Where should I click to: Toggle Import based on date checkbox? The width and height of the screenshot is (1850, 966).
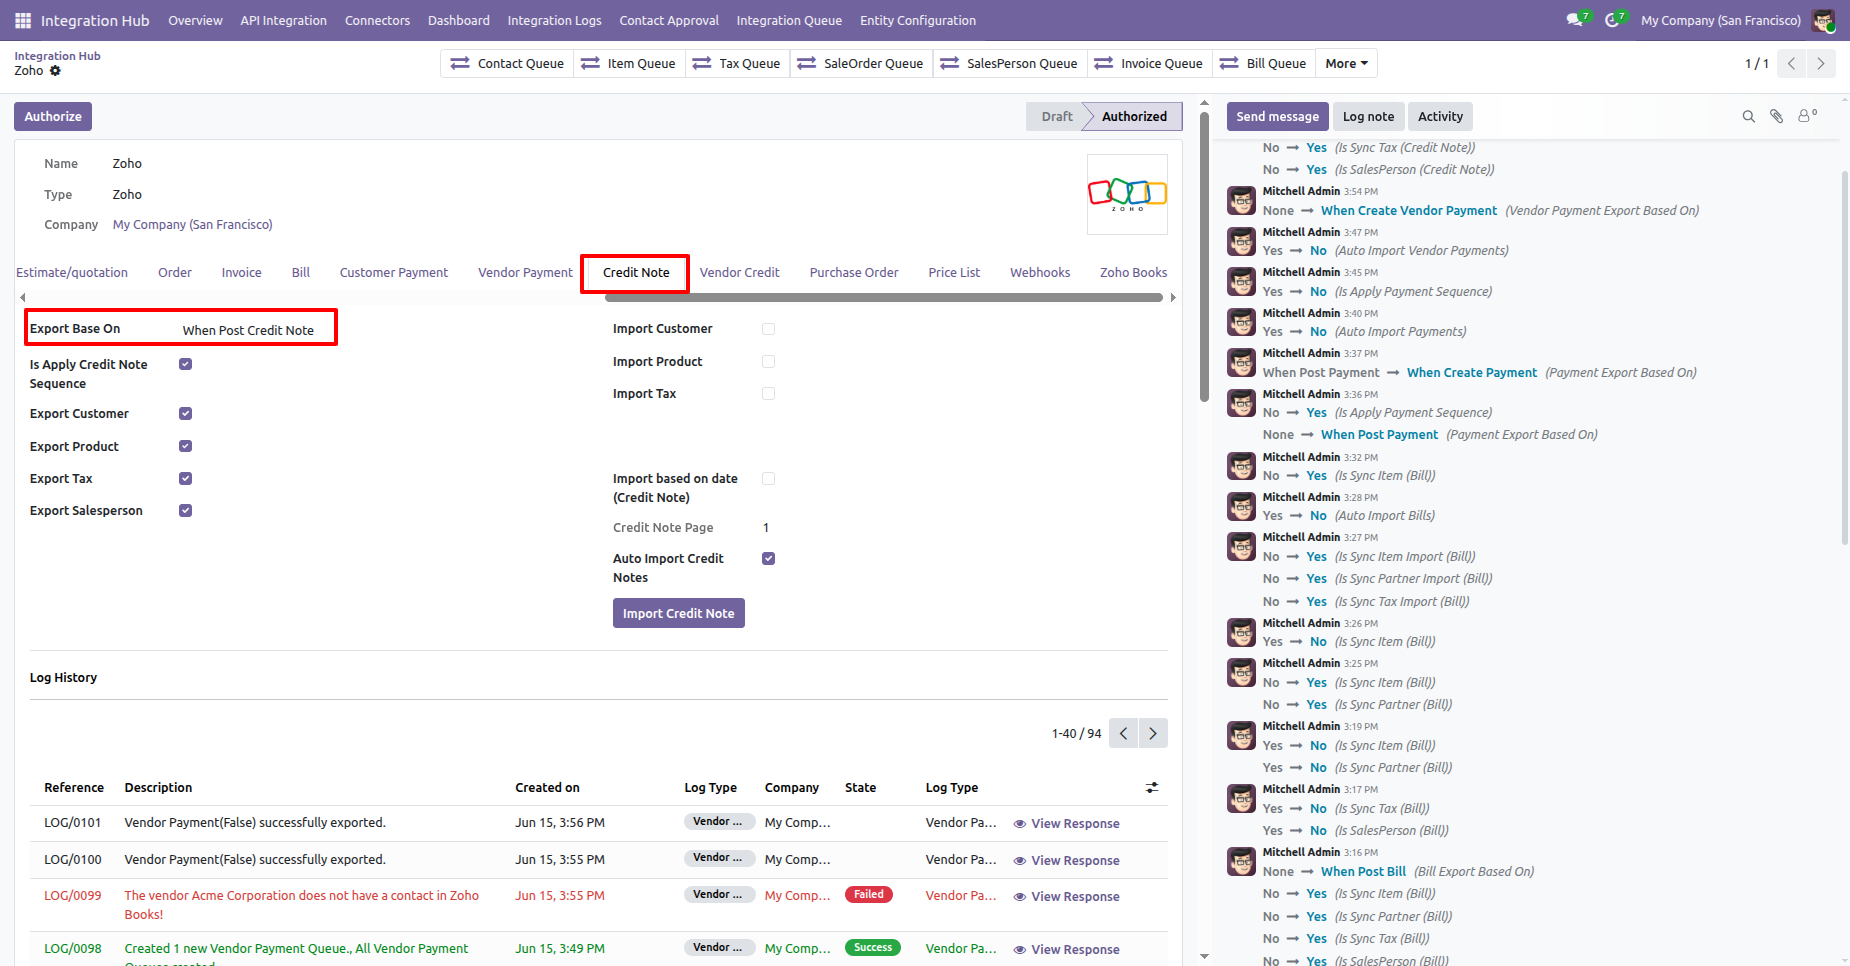(768, 478)
